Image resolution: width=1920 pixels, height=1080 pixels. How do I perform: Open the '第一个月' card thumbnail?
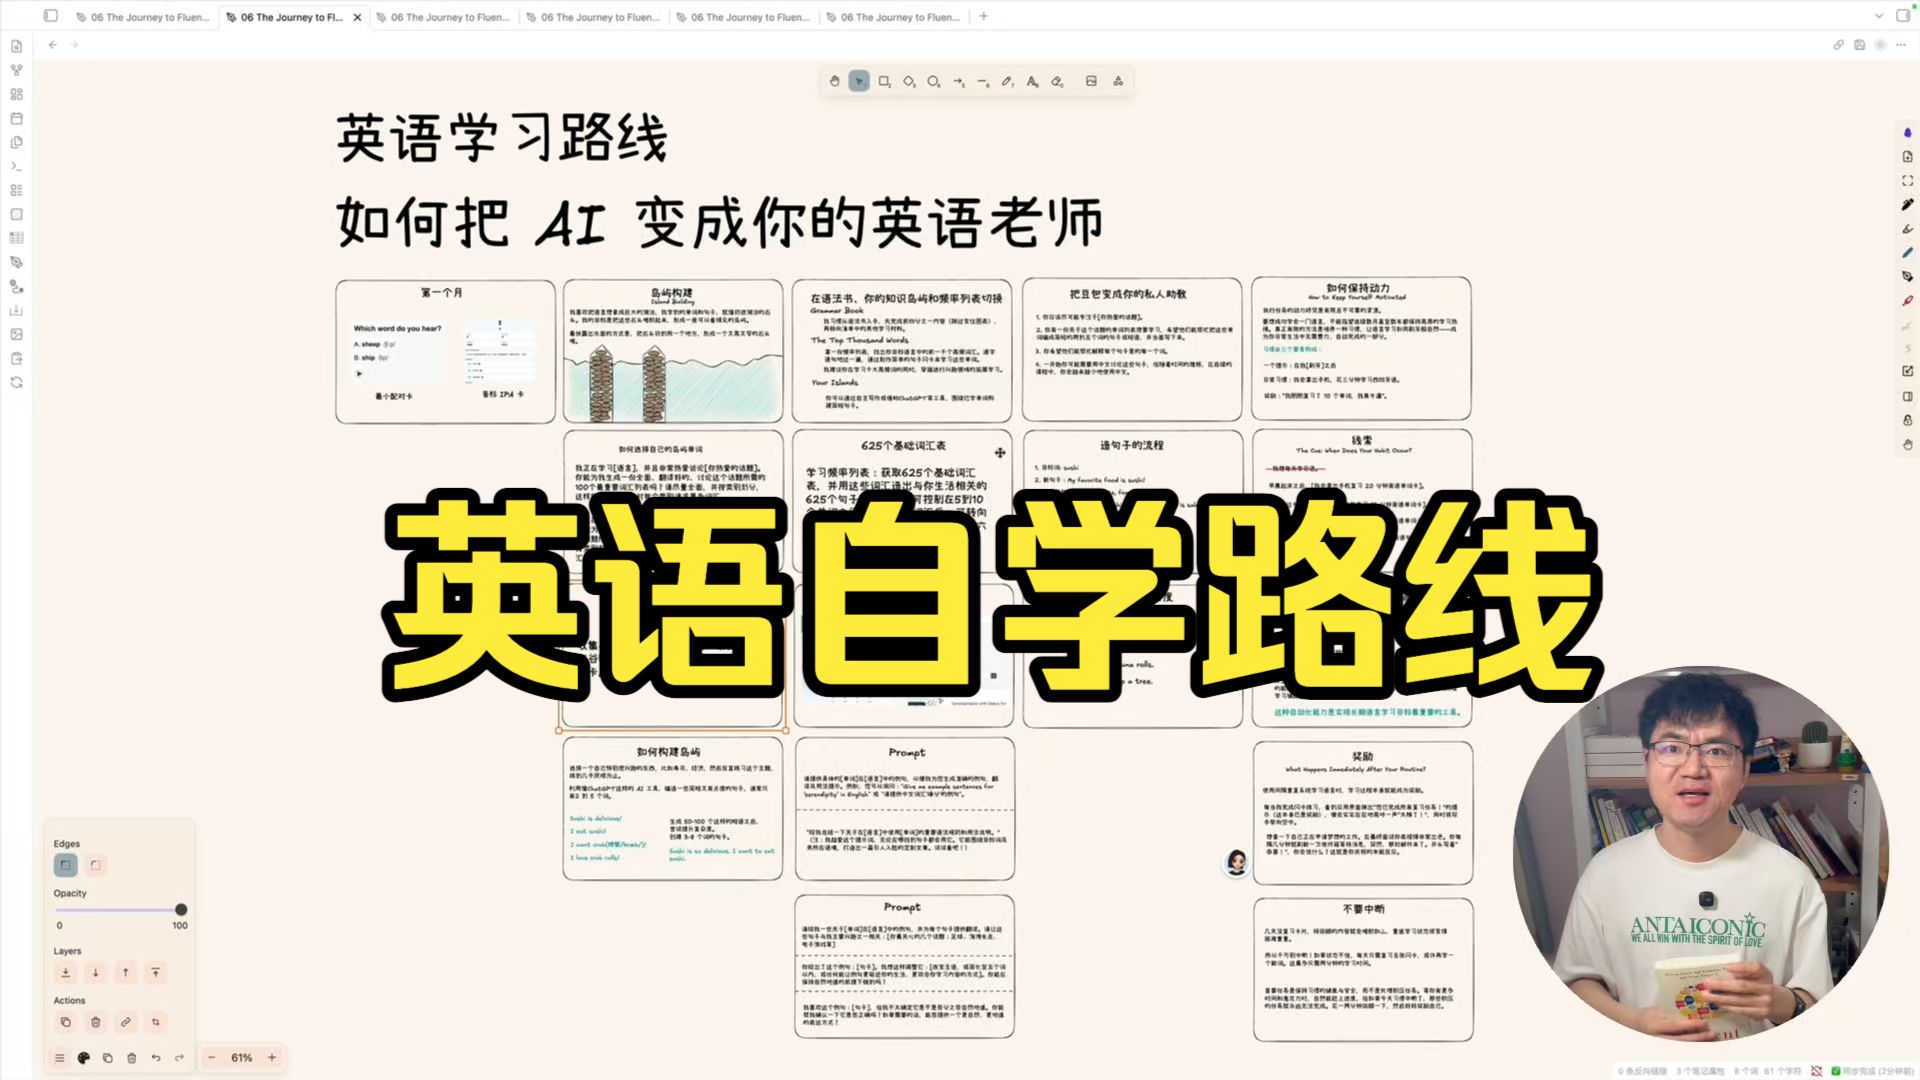point(445,352)
